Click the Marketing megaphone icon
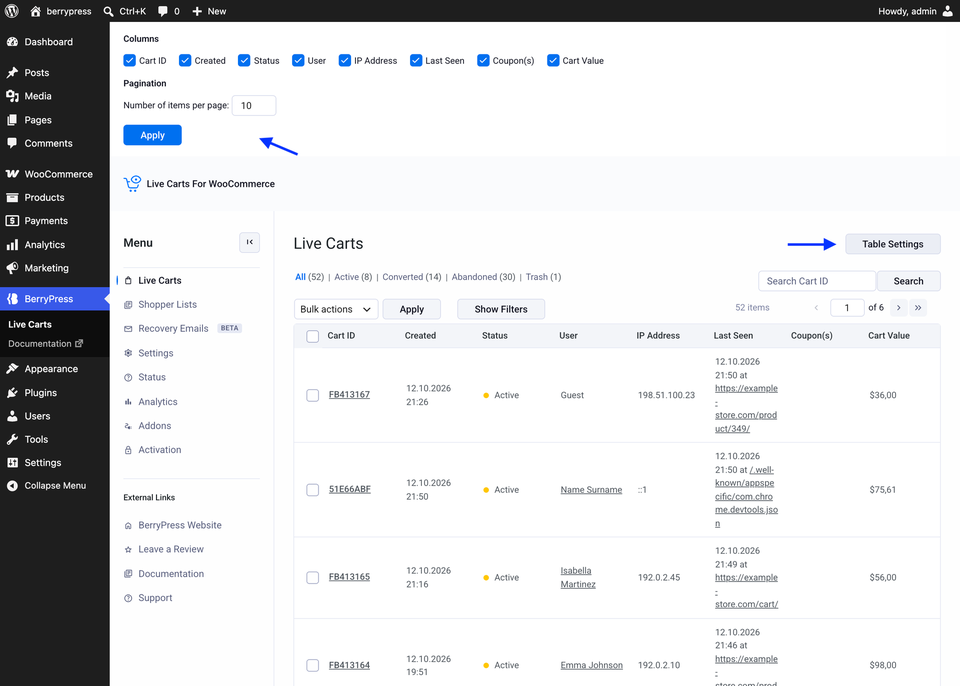Viewport: 960px width, 686px height. coord(12,268)
